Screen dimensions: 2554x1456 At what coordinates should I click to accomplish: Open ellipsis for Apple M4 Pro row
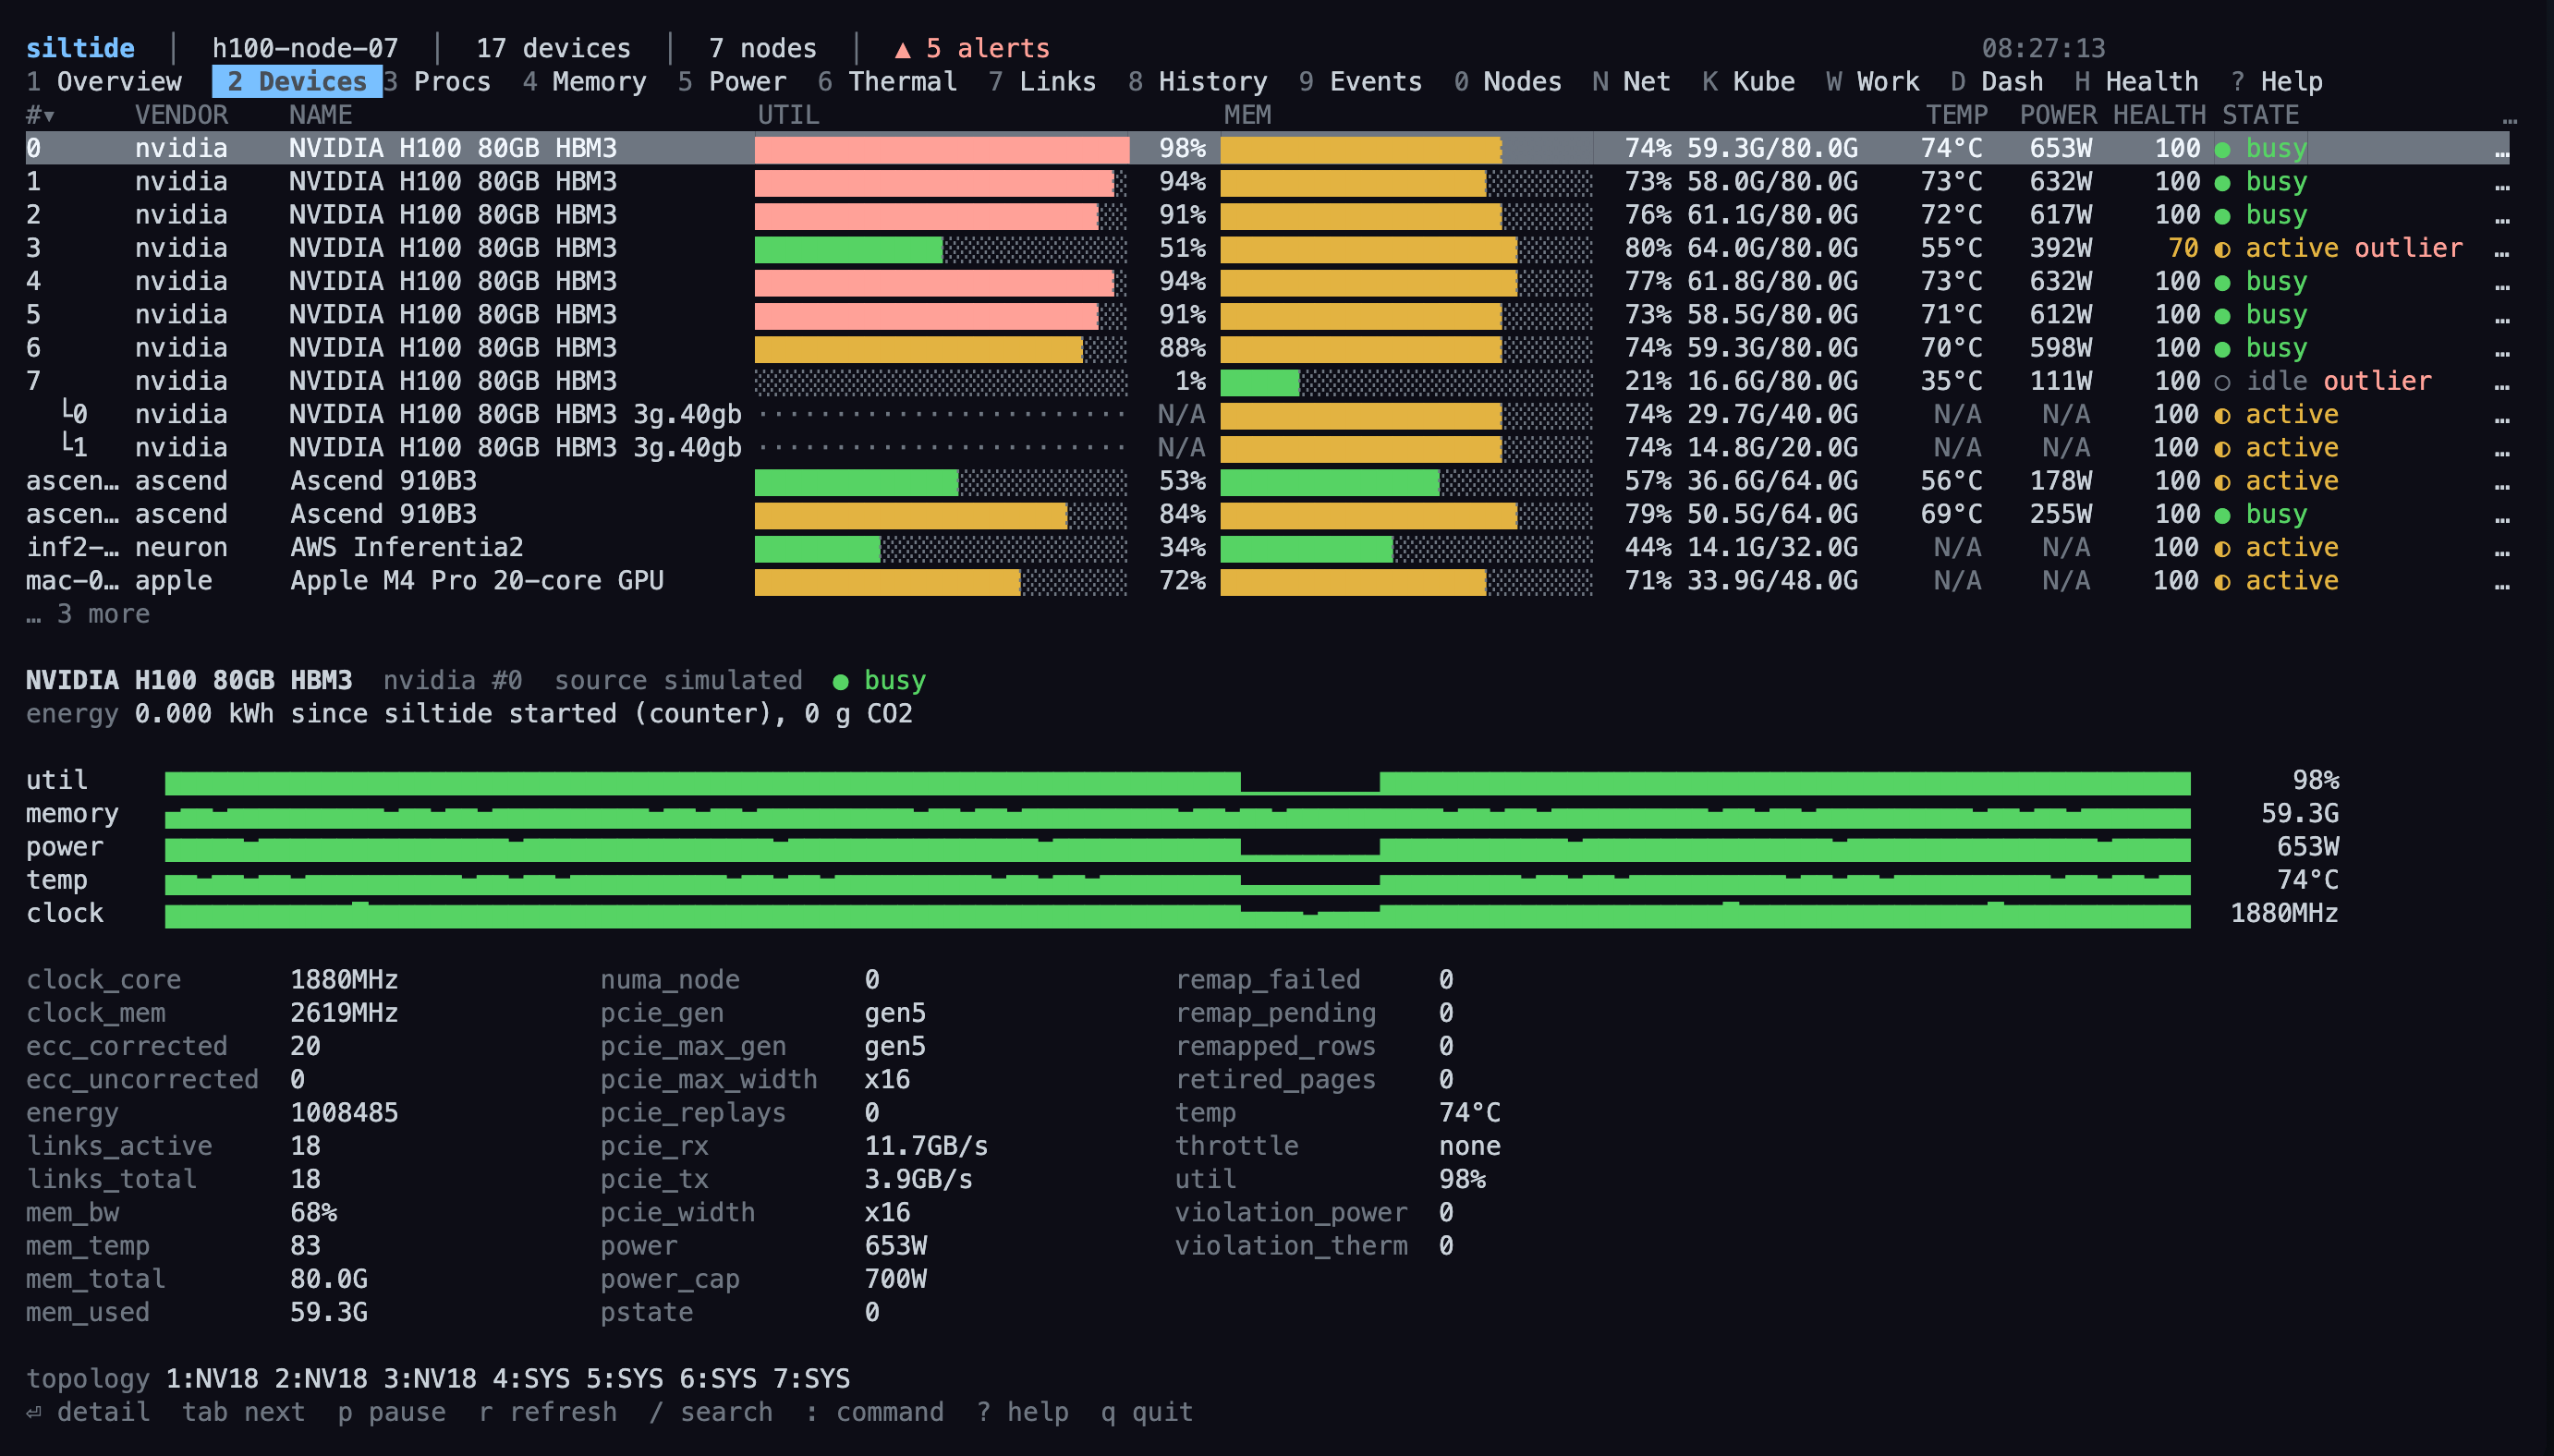2501,586
